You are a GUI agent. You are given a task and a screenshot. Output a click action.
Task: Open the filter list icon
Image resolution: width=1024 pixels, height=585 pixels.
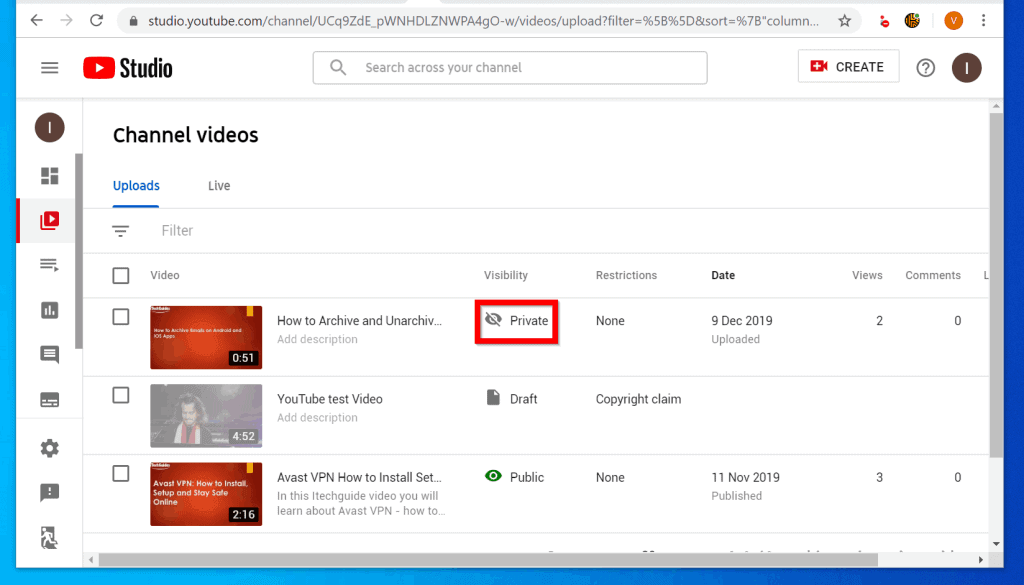click(x=121, y=231)
